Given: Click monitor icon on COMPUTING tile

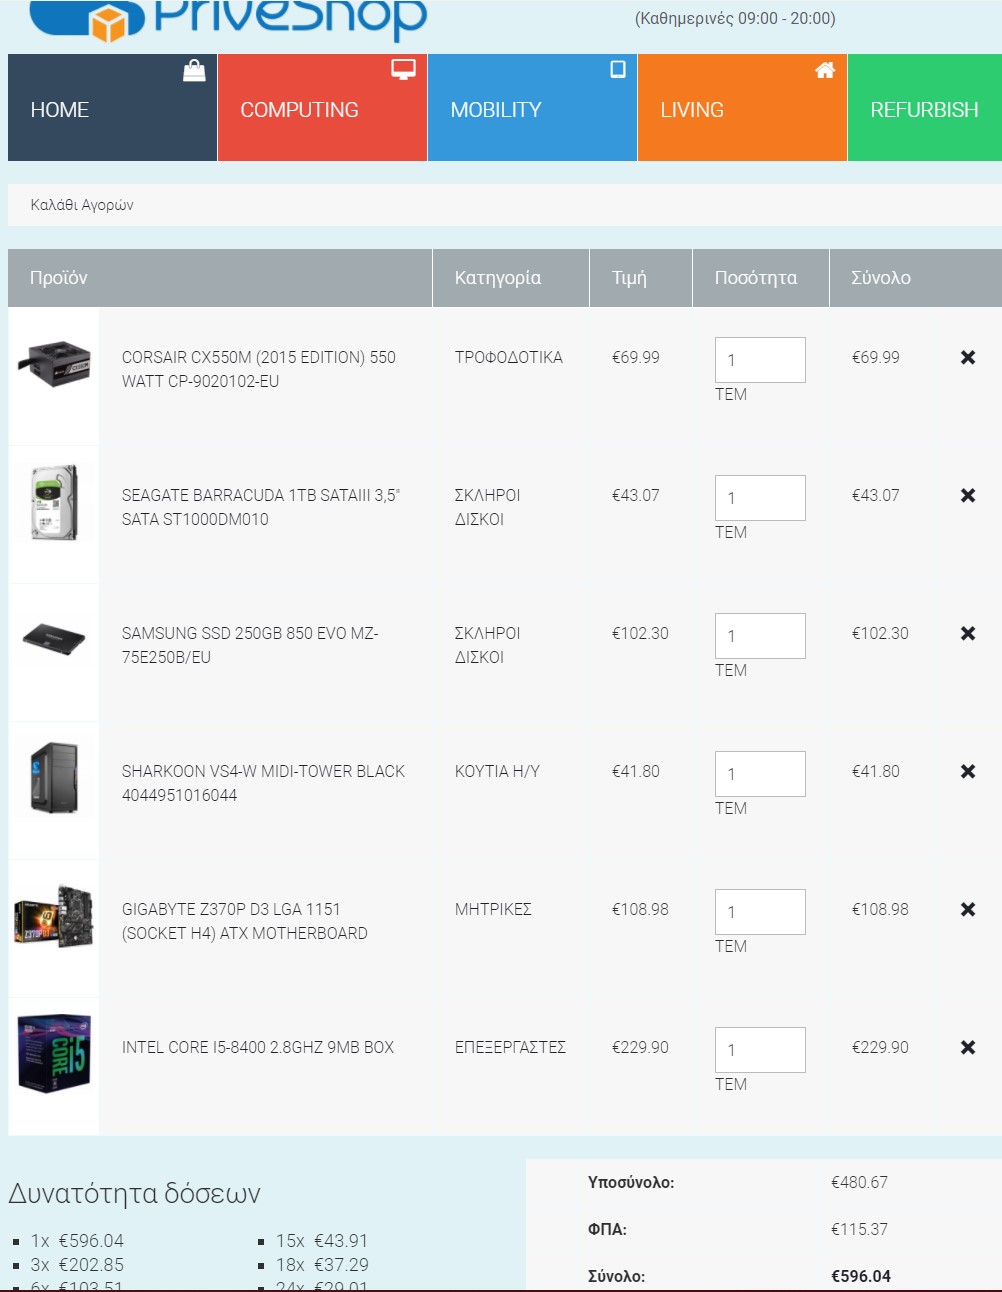Looking at the screenshot, I should [x=403, y=69].
